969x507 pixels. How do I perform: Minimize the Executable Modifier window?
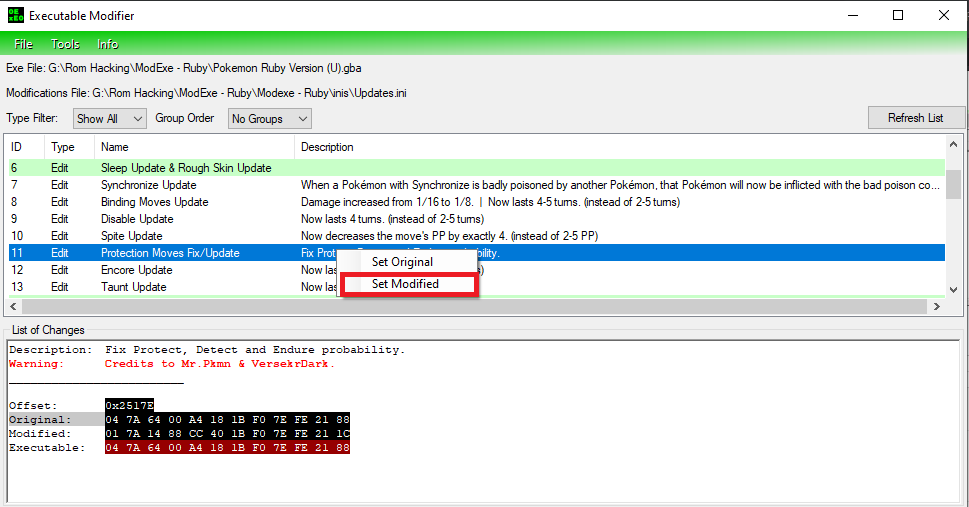point(852,15)
